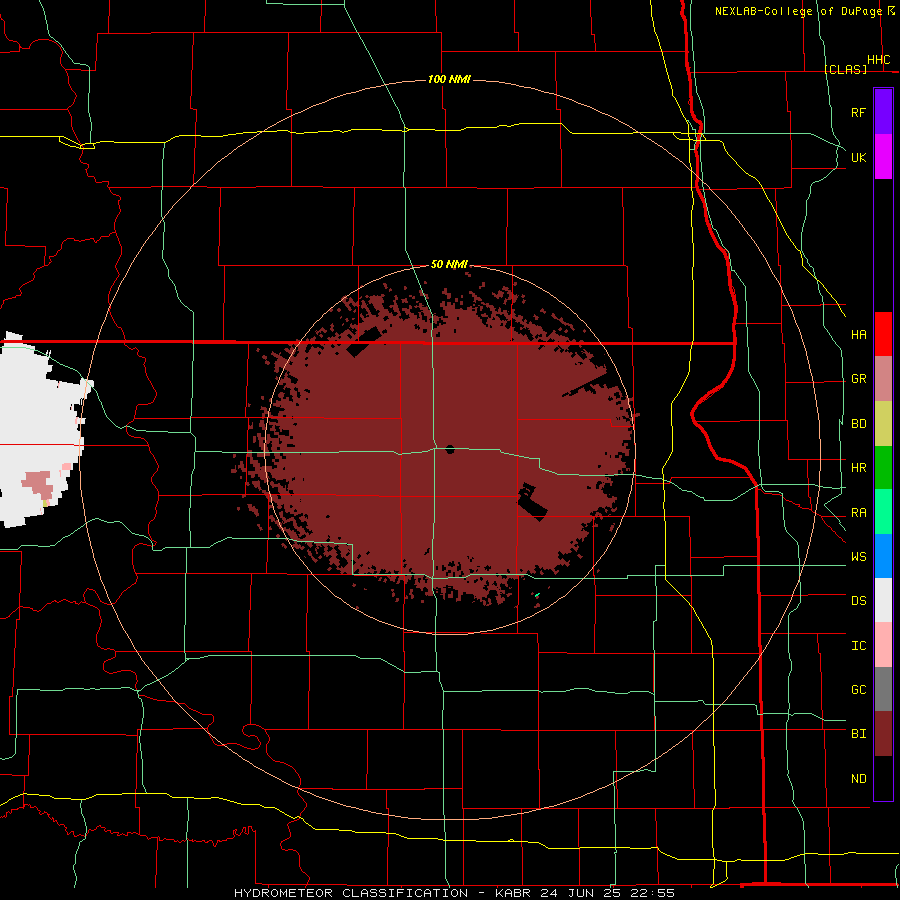Click the DS legend label
Screen dimensions: 900x900
pyautogui.click(x=858, y=601)
